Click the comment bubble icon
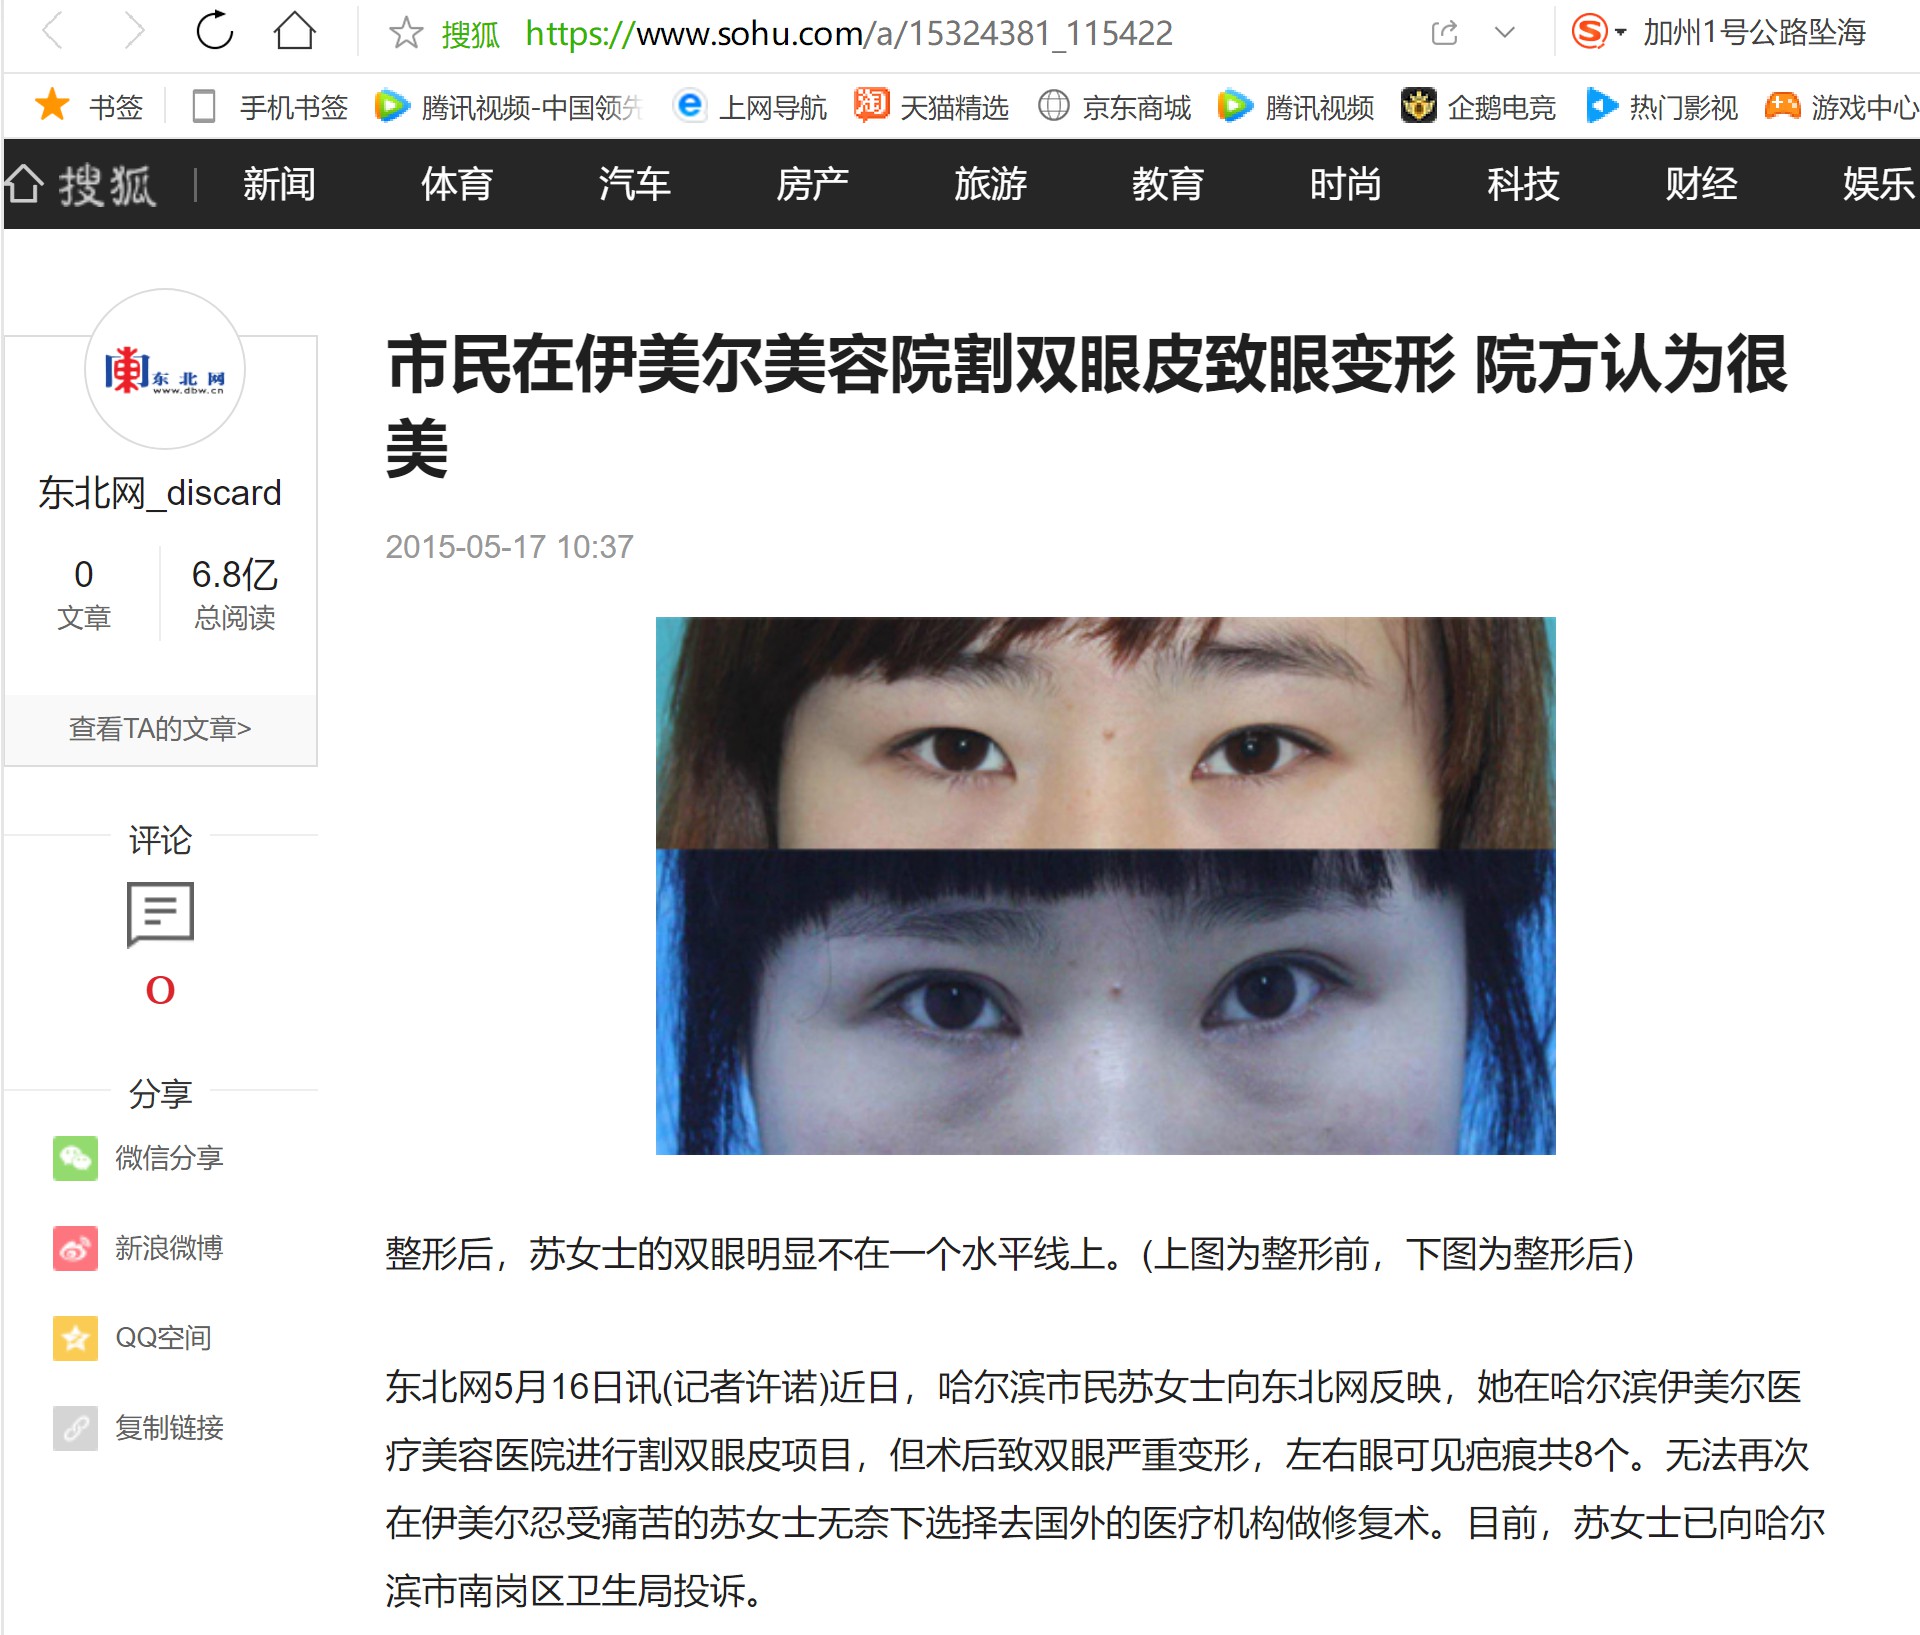 pos(160,914)
